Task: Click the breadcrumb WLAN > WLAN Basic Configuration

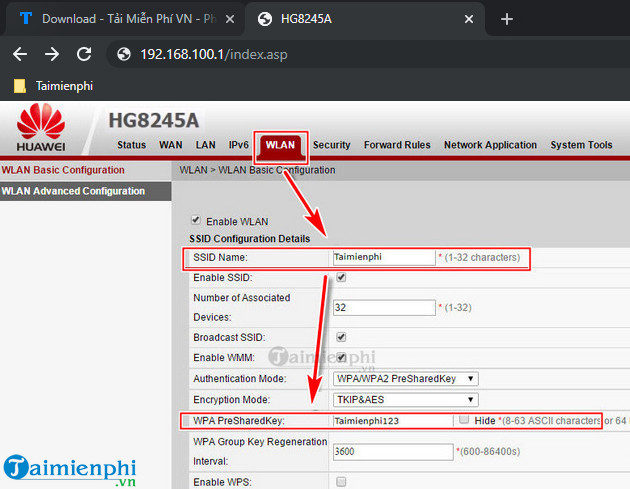Action: point(257,170)
